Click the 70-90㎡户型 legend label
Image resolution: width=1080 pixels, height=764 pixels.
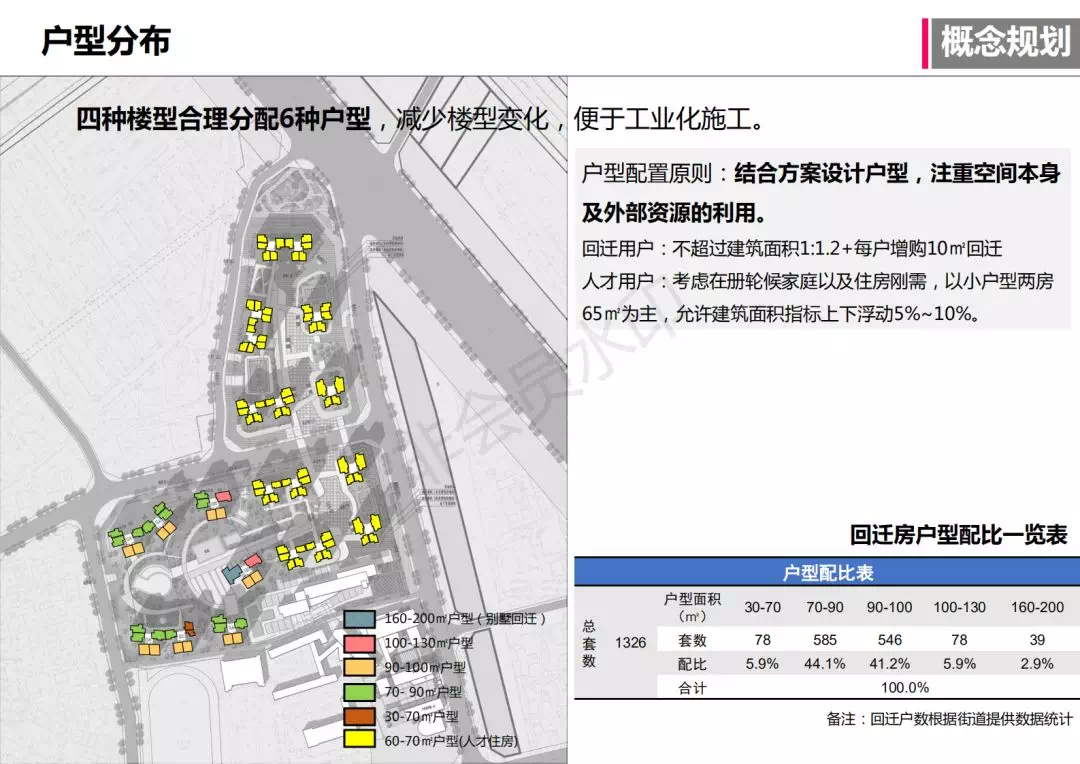(x=423, y=692)
